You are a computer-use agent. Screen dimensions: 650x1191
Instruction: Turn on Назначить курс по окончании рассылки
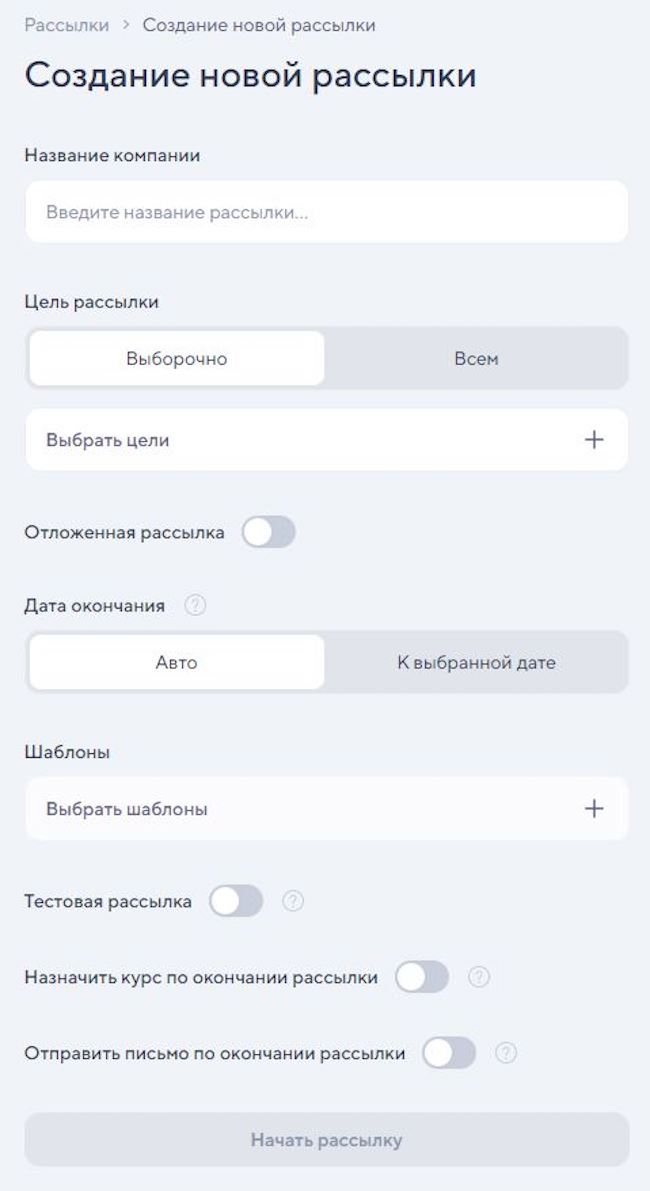422,977
